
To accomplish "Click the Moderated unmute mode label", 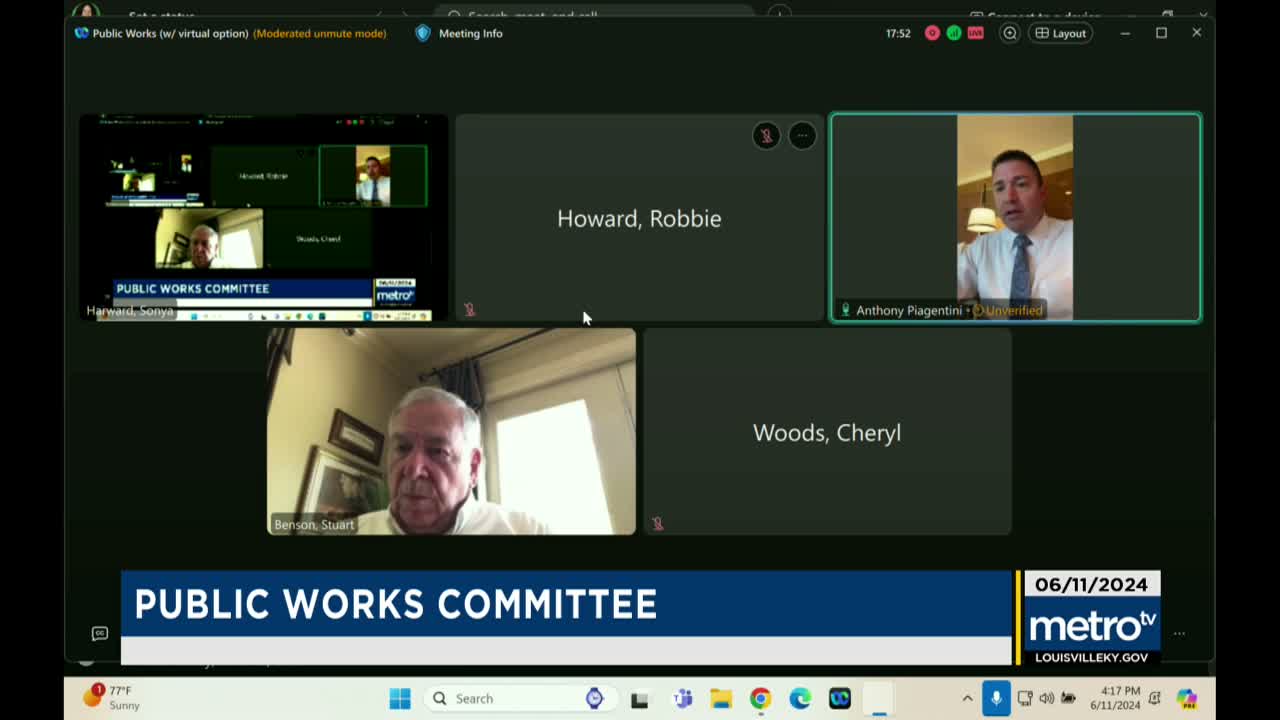I will (320, 33).
